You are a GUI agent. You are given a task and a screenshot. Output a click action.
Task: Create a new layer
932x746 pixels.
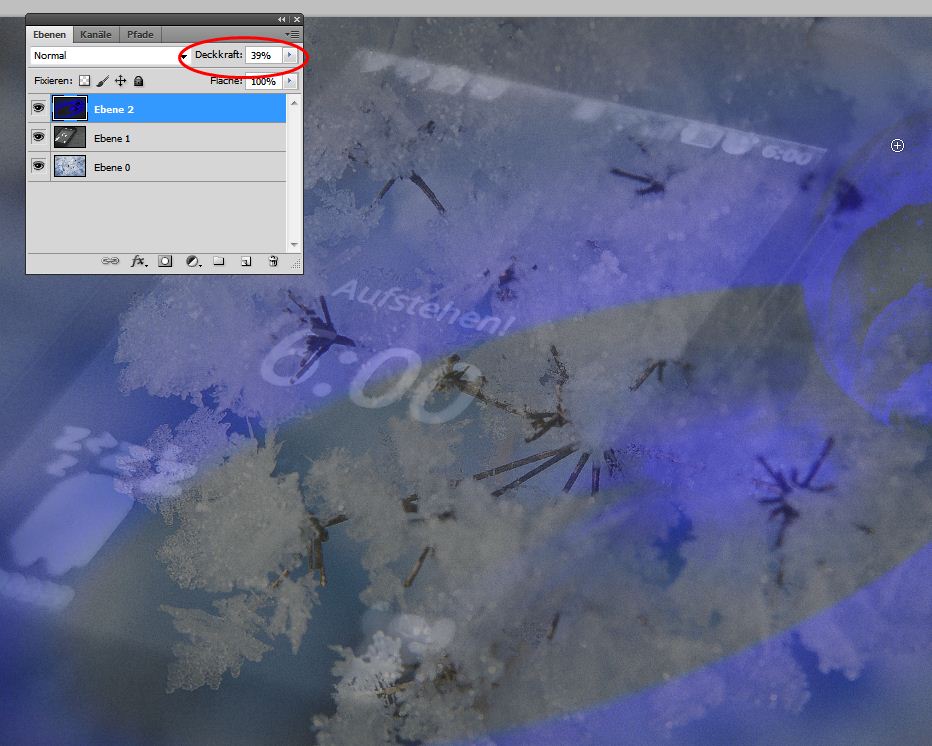246,261
